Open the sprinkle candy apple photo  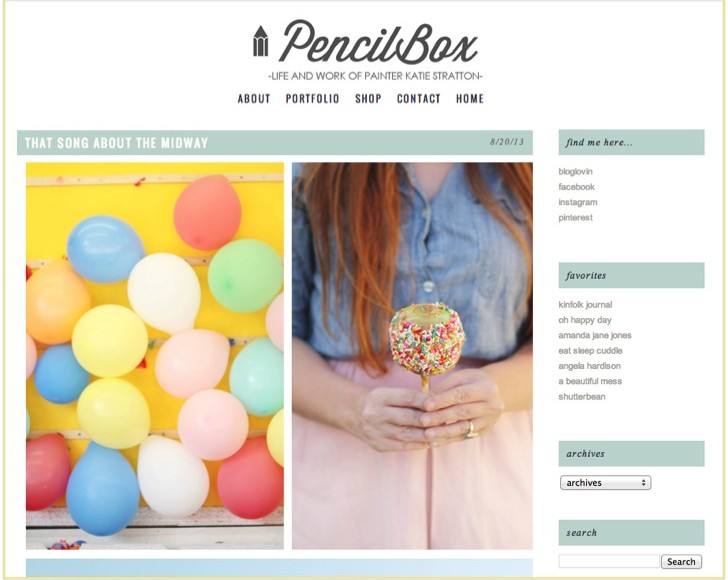click(412, 356)
